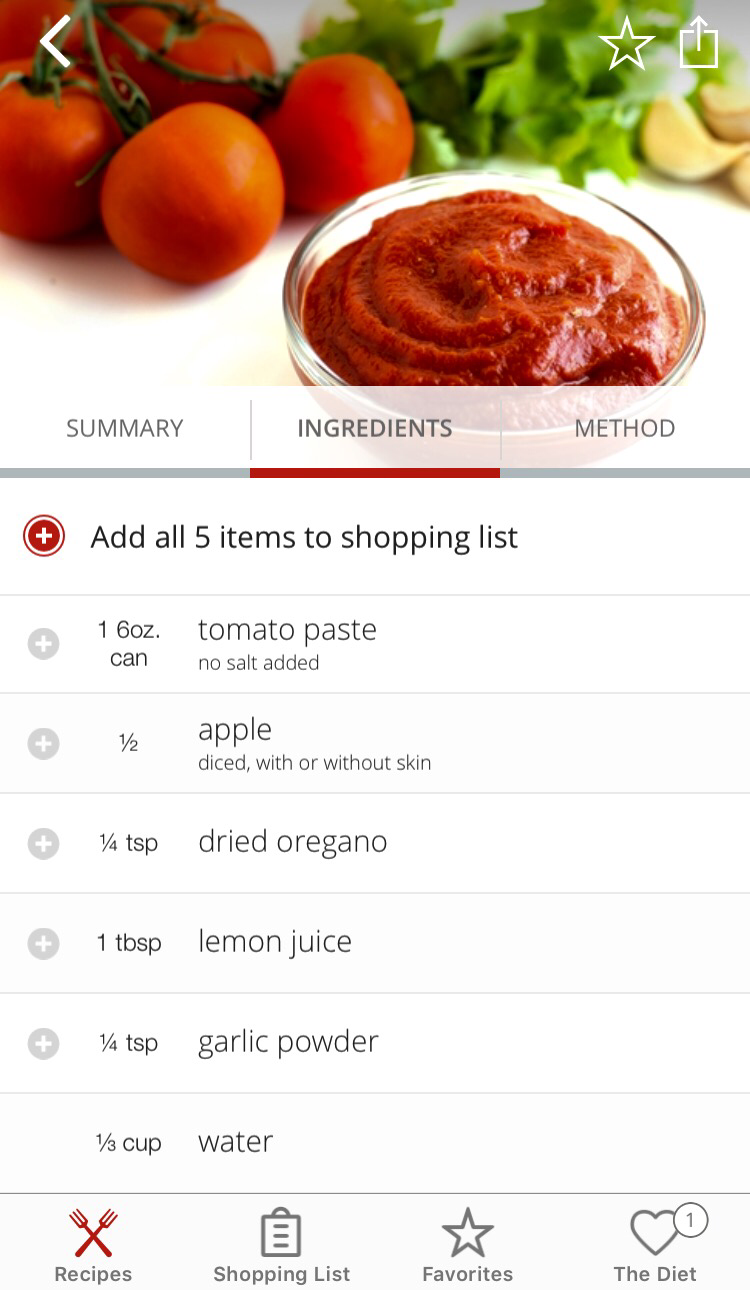750x1290 pixels.
Task: Tap the red add-all plus icon
Action: click(44, 537)
